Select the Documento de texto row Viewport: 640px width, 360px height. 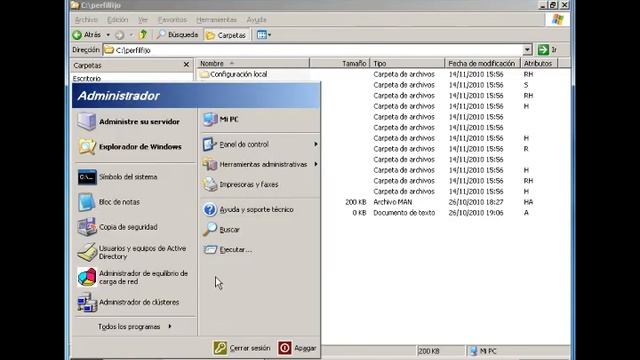439,213
